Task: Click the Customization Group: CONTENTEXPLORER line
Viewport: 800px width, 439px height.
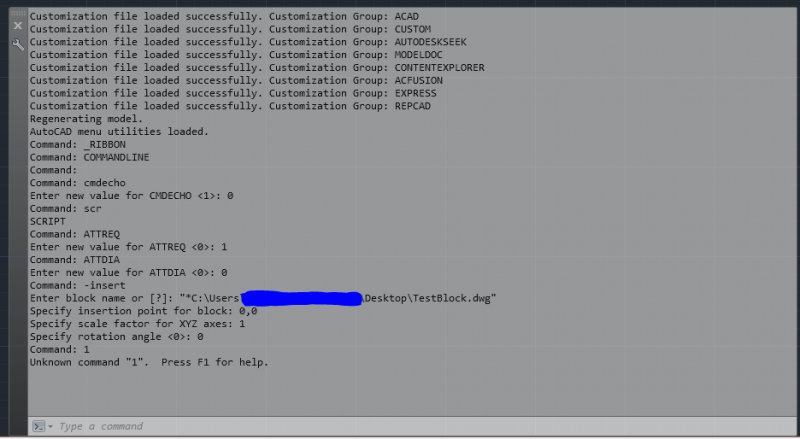Action: [257, 67]
